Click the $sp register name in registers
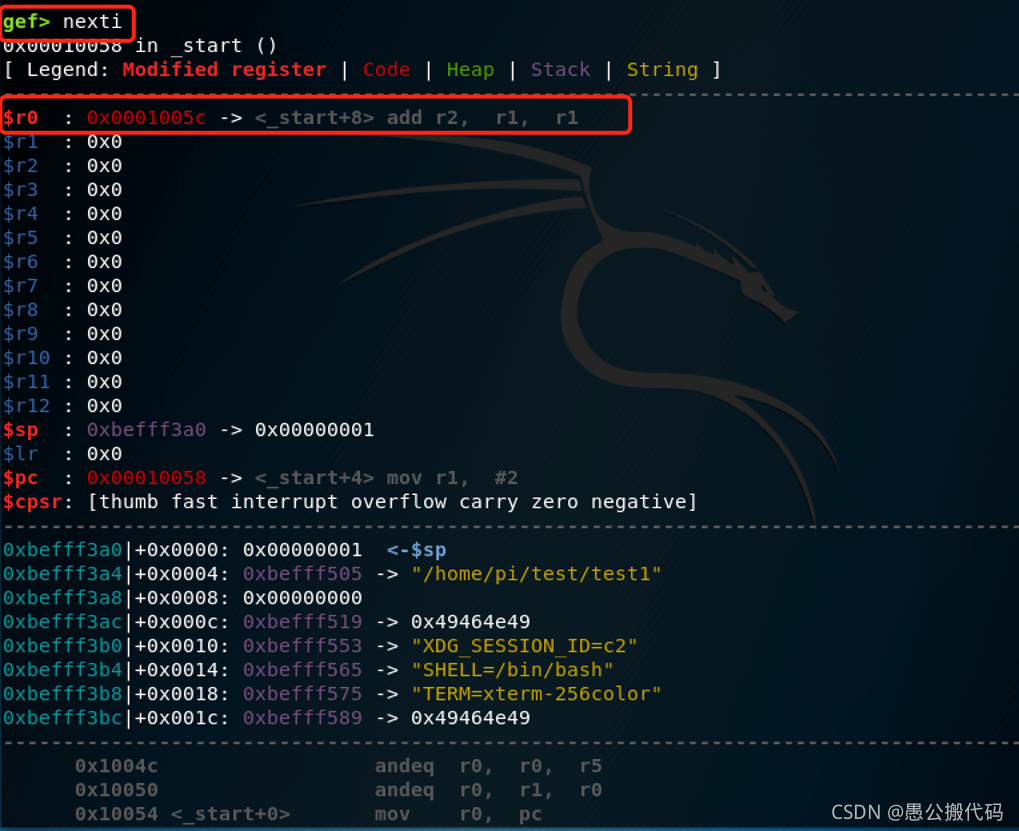The width and height of the screenshot is (1019, 831). pos(21,430)
